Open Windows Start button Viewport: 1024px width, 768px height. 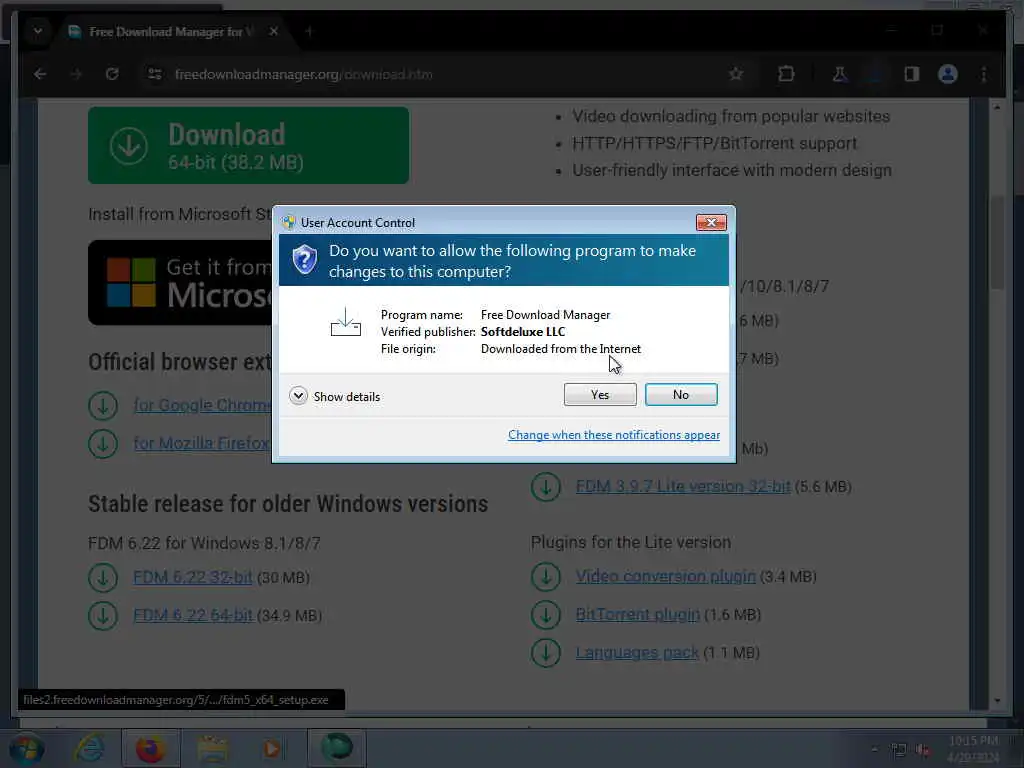click(26, 749)
